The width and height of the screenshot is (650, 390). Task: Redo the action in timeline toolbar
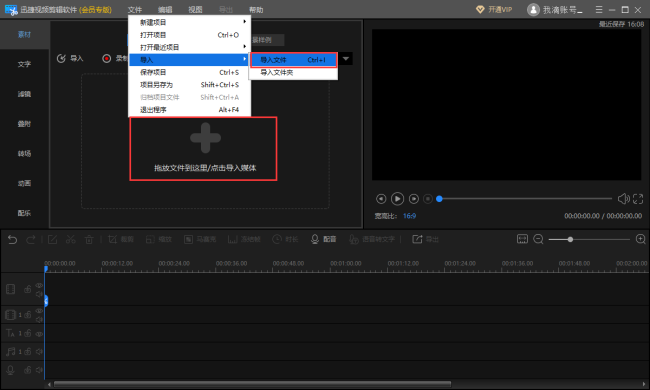pyautogui.click(x=30, y=240)
